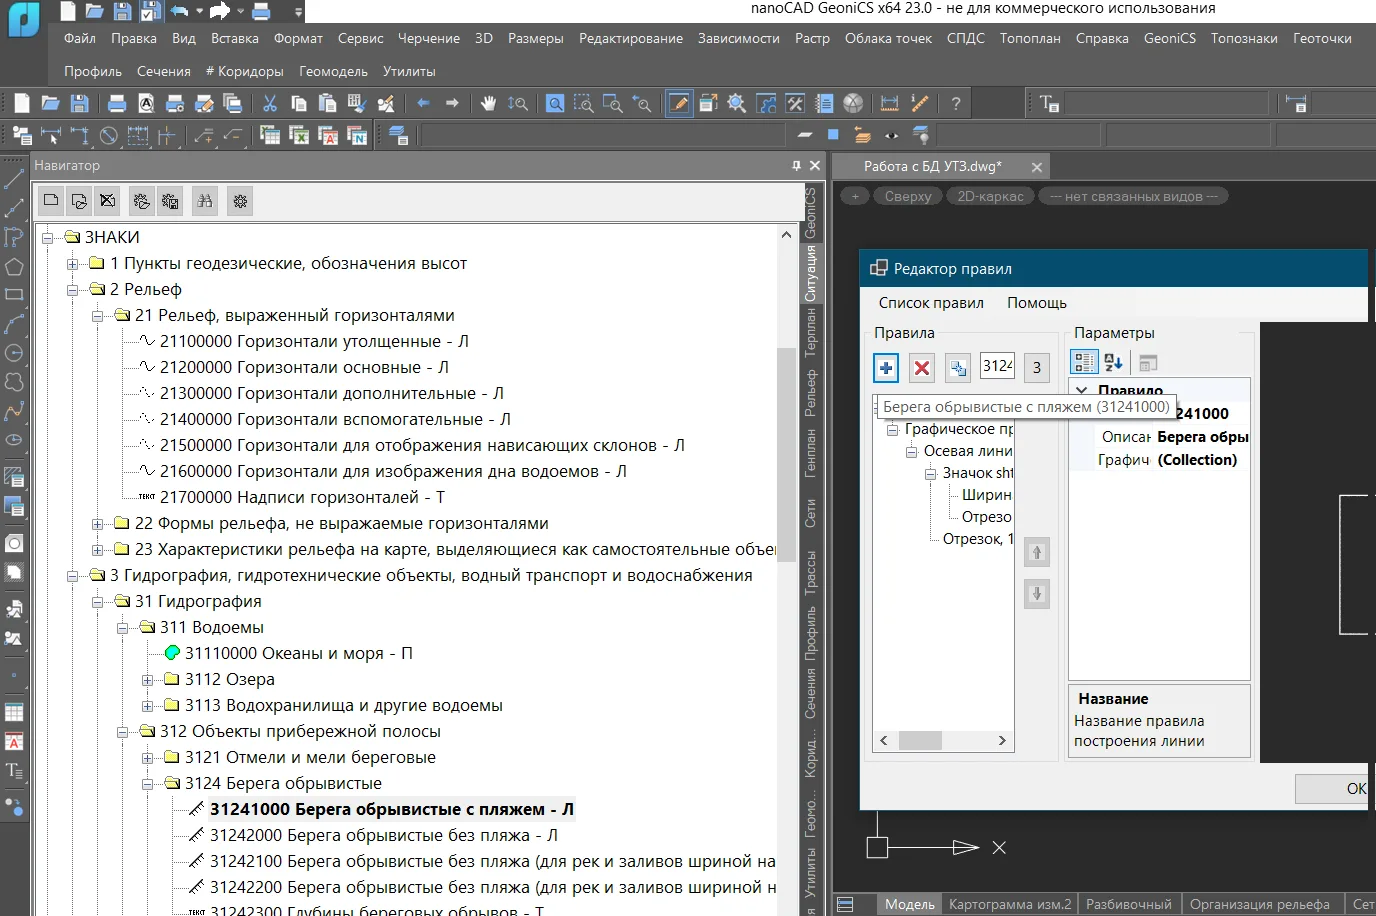Expand 1 Пункты геодезические folder
The width and height of the screenshot is (1376, 916).
pos(73,264)
